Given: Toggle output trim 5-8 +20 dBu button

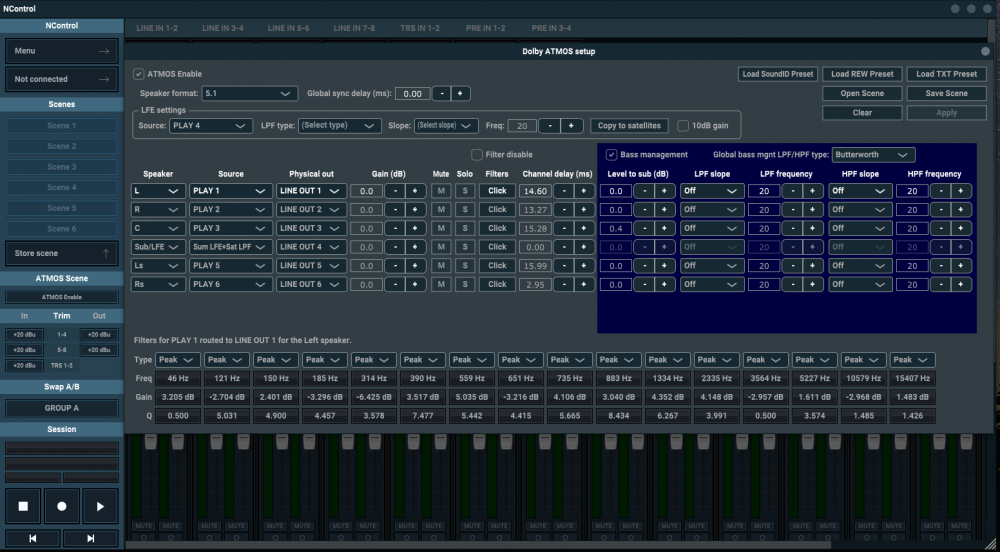Looking at the screenshot, I should [x=99, y=350].
